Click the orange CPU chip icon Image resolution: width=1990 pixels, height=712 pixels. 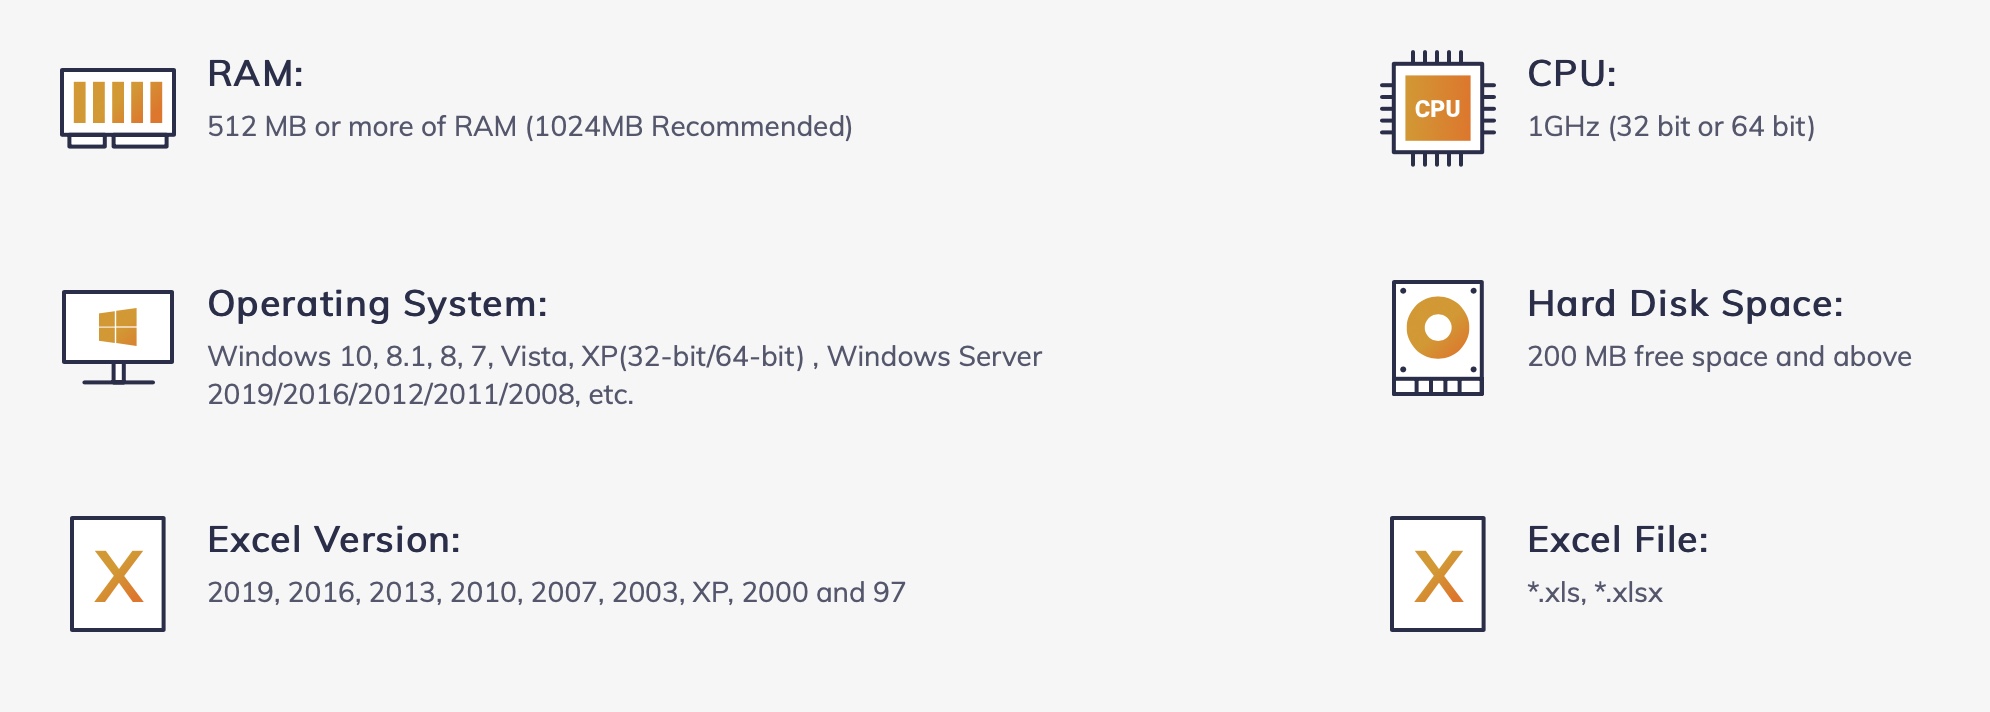point(1437,108)
